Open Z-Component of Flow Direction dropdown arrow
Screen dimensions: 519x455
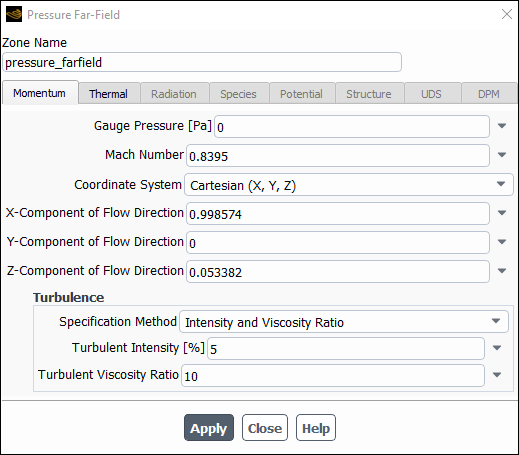click(502, 271)
